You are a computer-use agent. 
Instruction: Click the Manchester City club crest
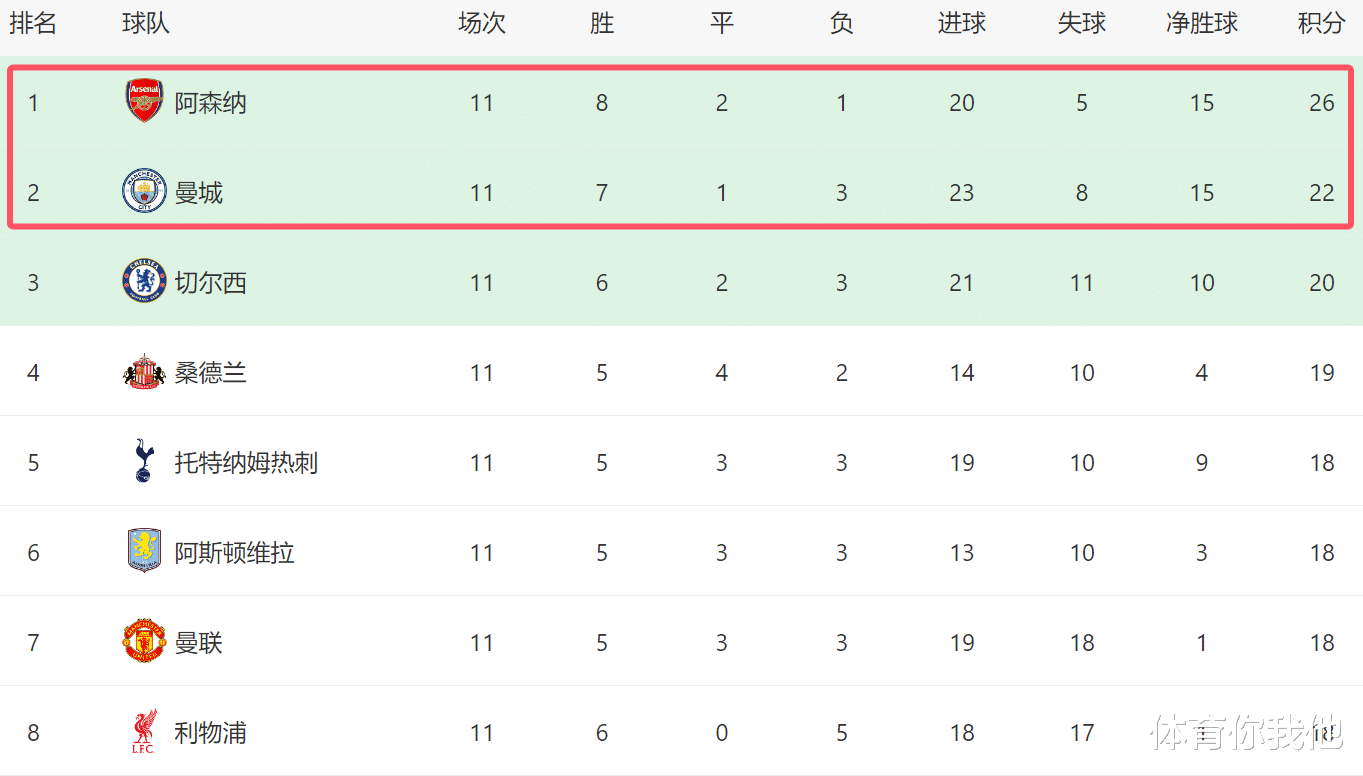coord(144,192)
